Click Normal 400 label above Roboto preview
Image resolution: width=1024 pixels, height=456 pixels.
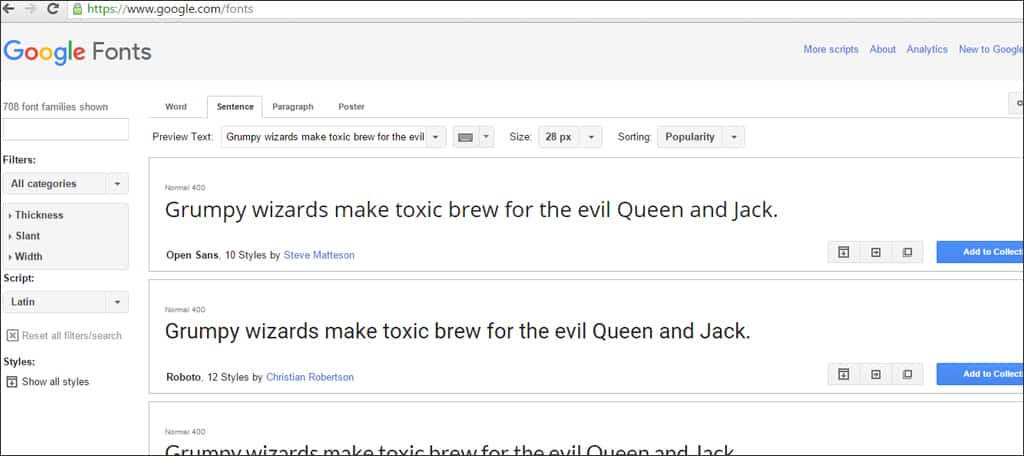(x=185, y=309)
